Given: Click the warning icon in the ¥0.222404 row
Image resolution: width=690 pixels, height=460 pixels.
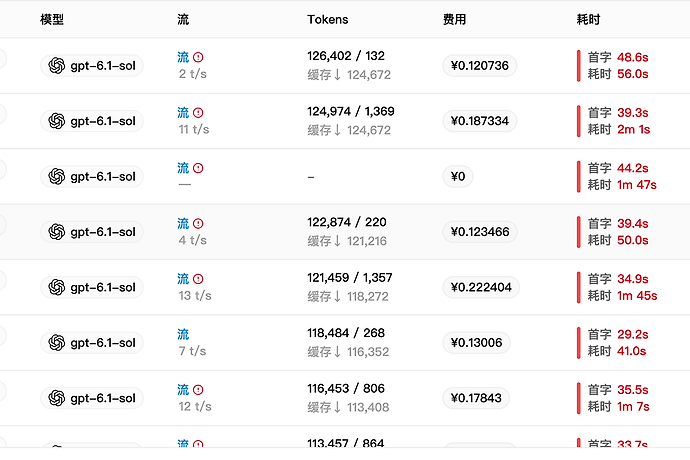Looking at the screenshot, I should (x=198, y=279).
